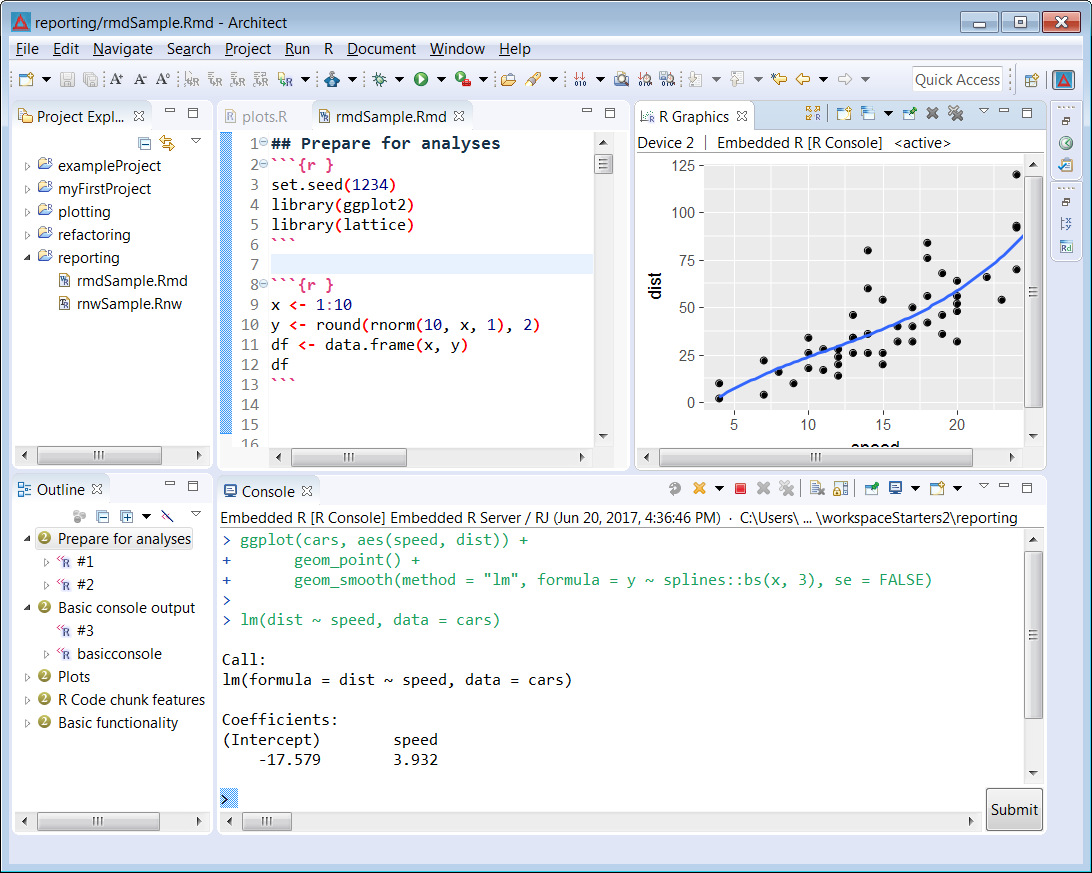Click the Pin Console icon
The height and width of the screenshot is (873, 1092).
coord(871,488)
